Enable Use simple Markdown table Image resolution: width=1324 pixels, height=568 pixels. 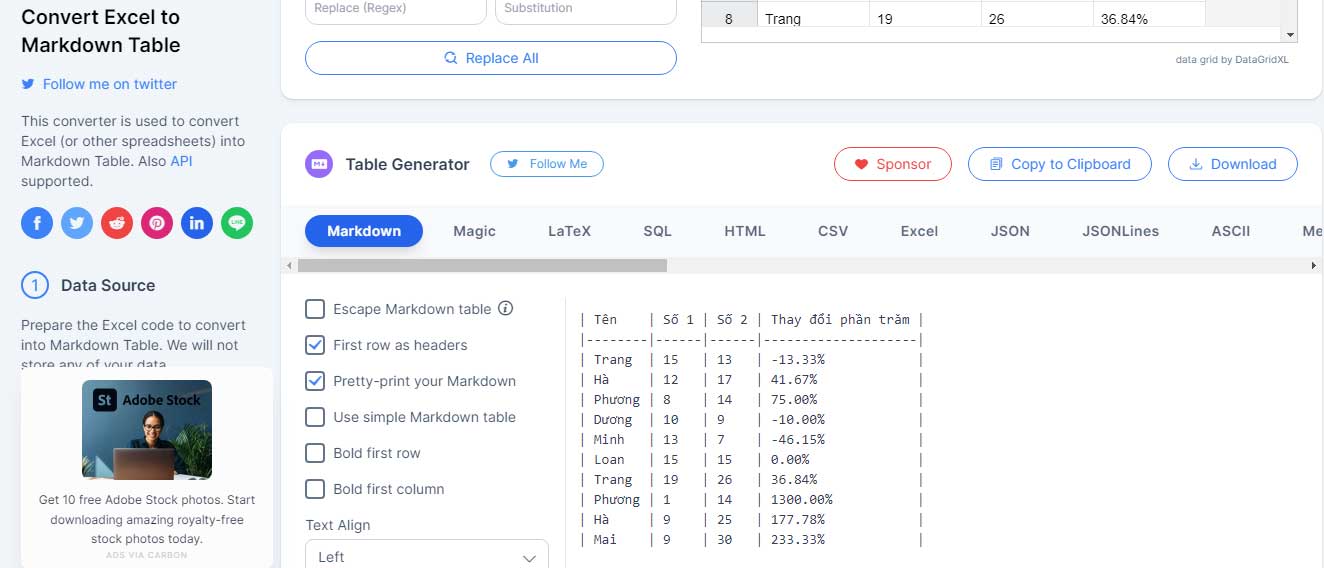(315, 417)
